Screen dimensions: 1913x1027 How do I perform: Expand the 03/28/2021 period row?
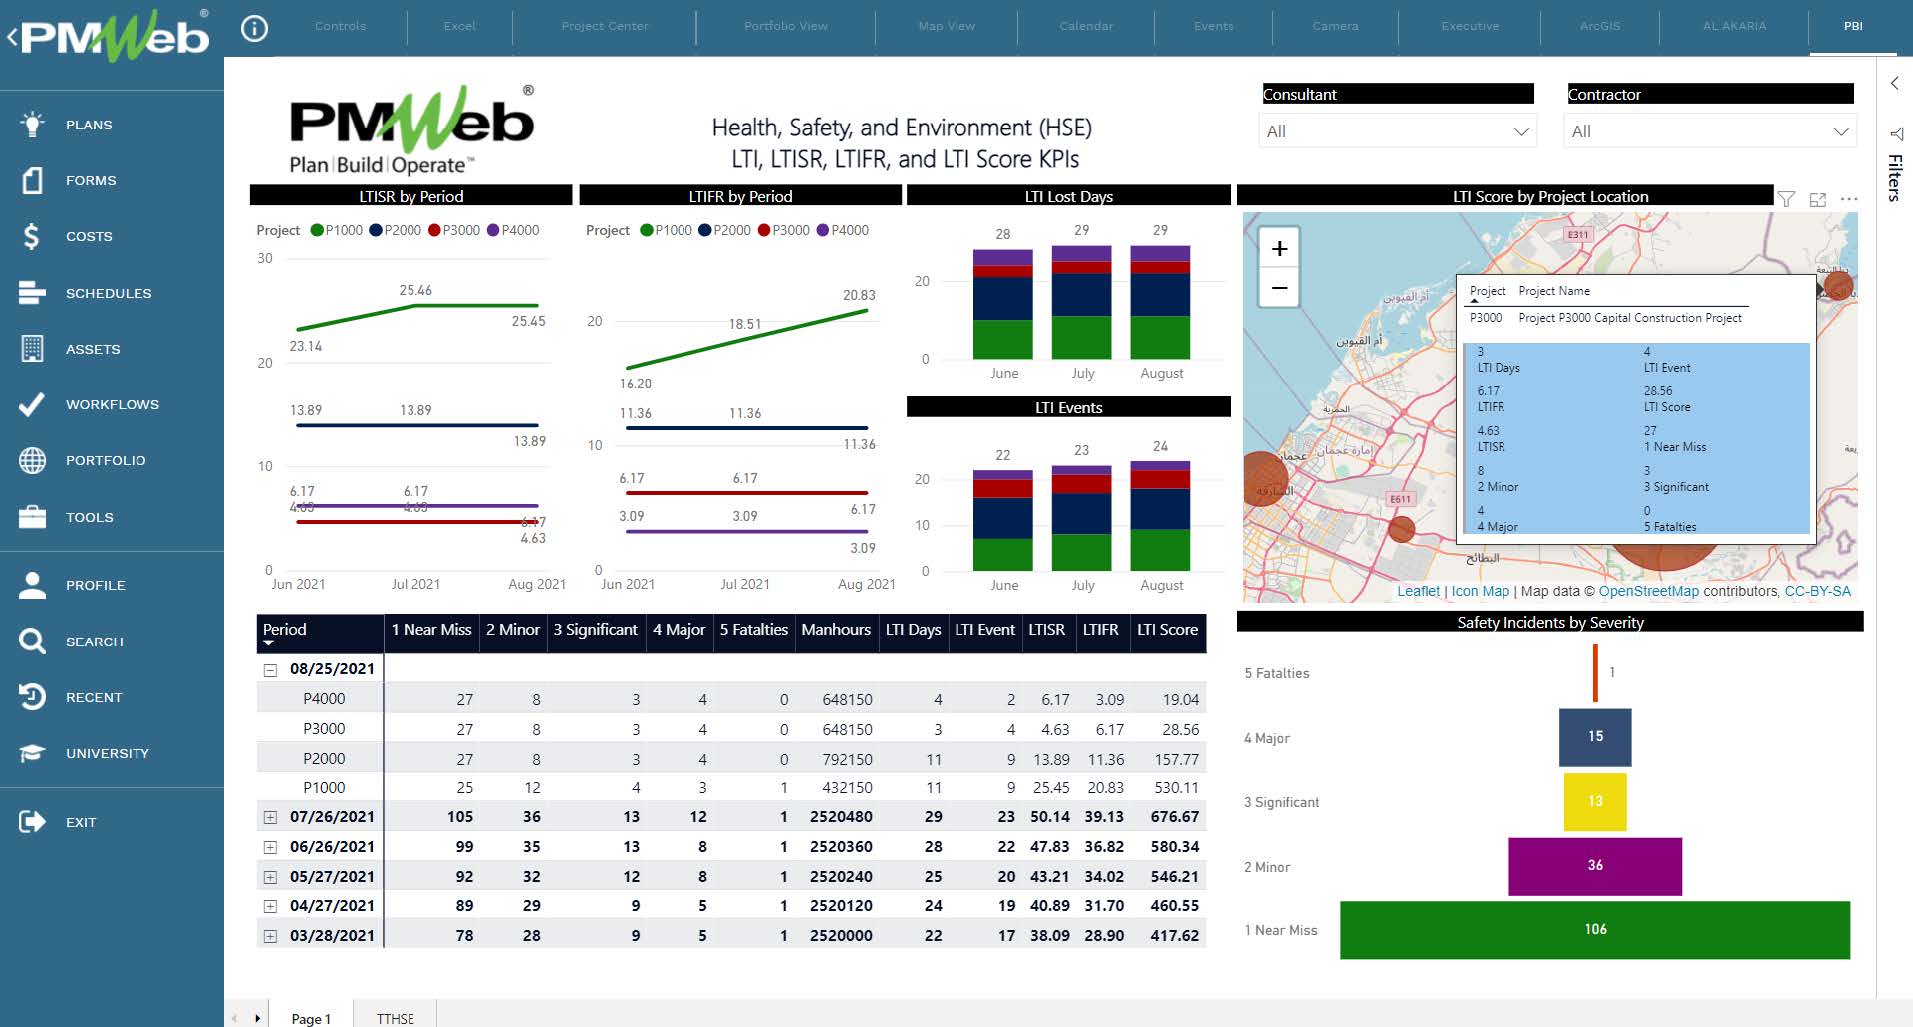270,936
